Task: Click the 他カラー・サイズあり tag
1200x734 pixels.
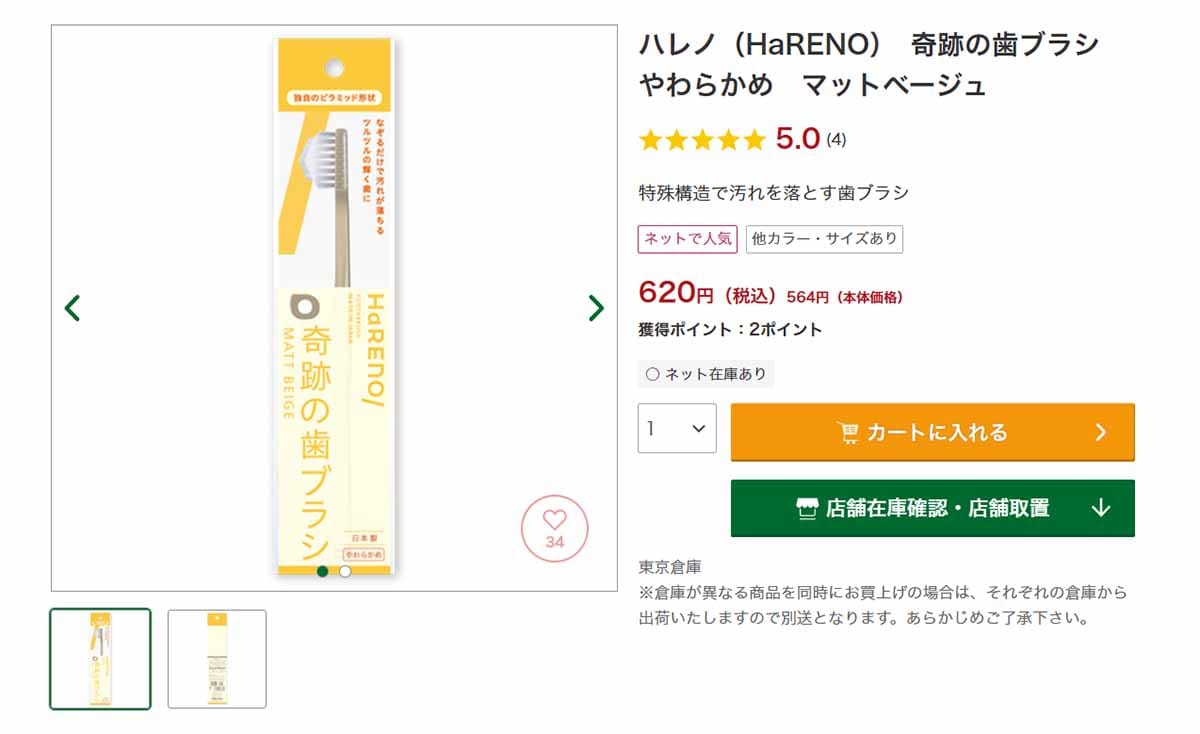Action: tap(824, 239)
